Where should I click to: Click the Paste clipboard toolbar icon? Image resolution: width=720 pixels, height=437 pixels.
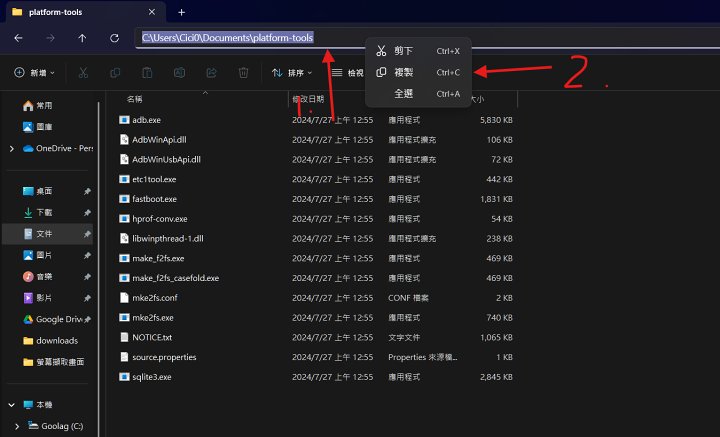(147, 73)
